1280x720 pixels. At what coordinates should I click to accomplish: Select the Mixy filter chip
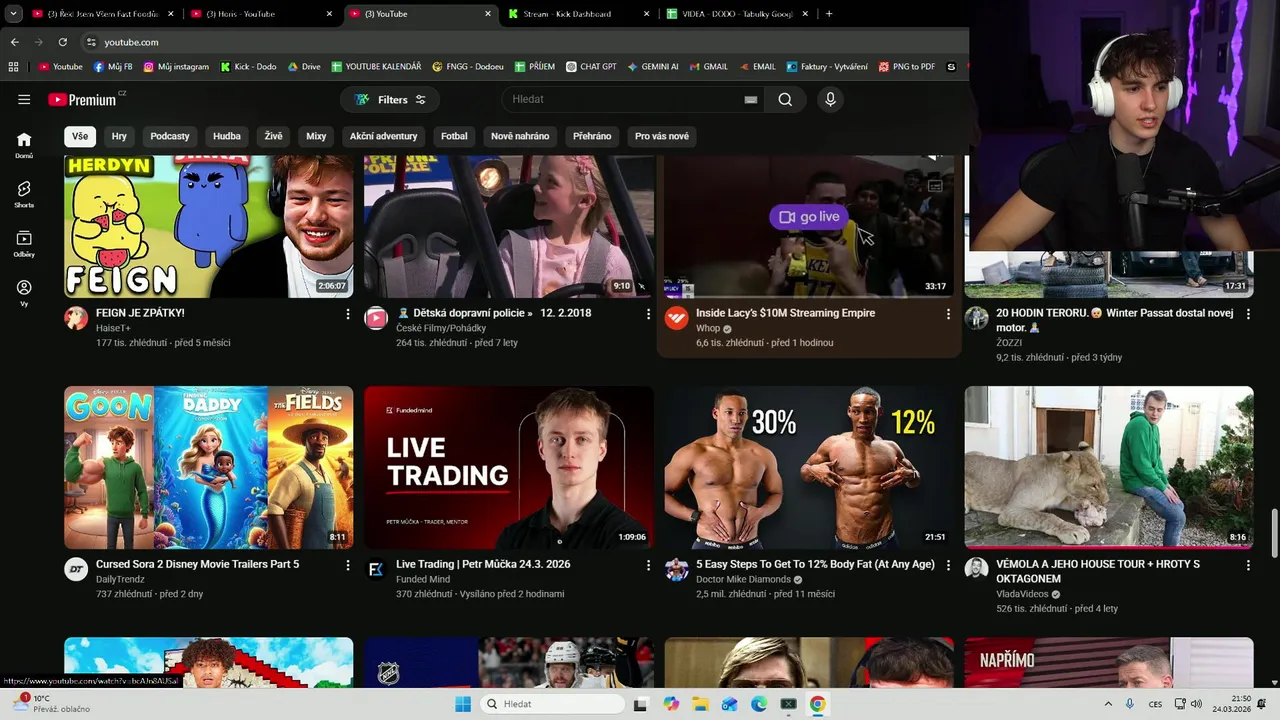click(316, 136)
